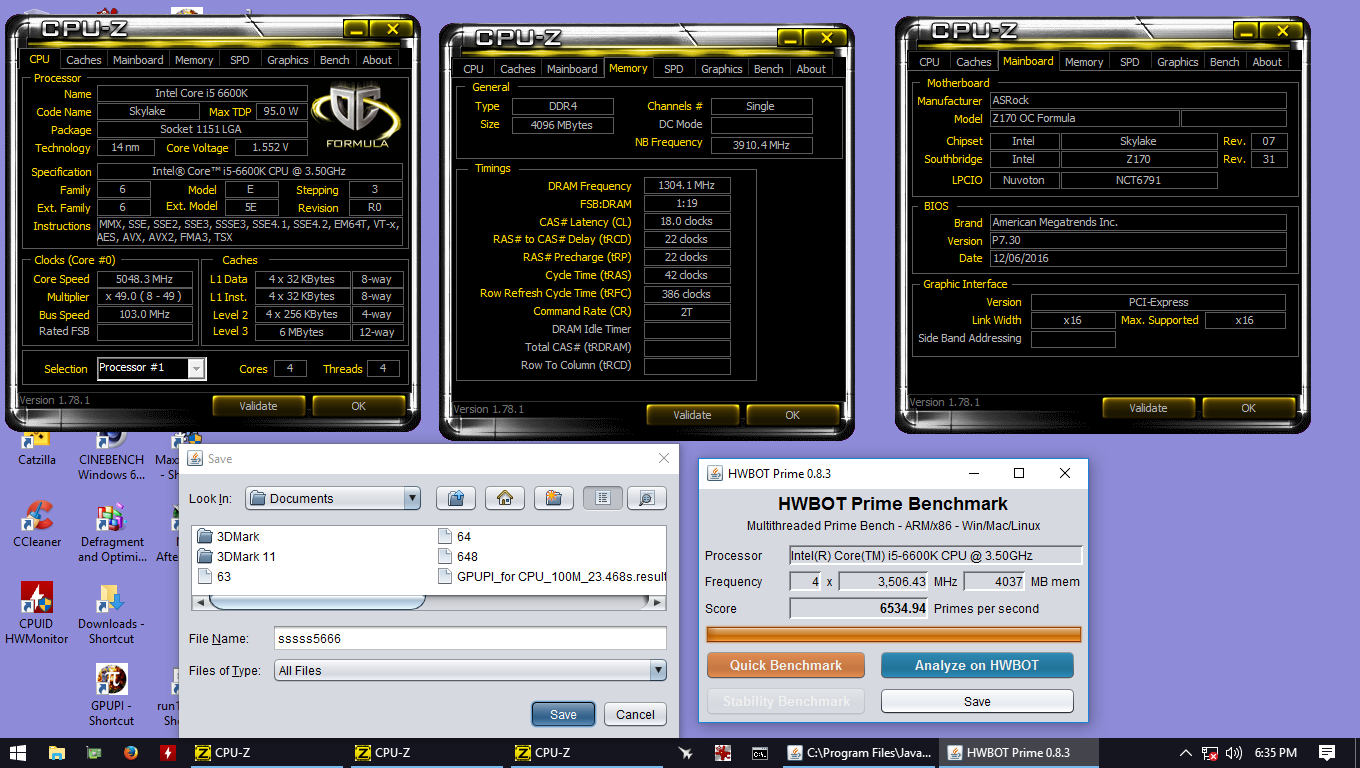Switch file list to Details view

[x=647, y=498]
